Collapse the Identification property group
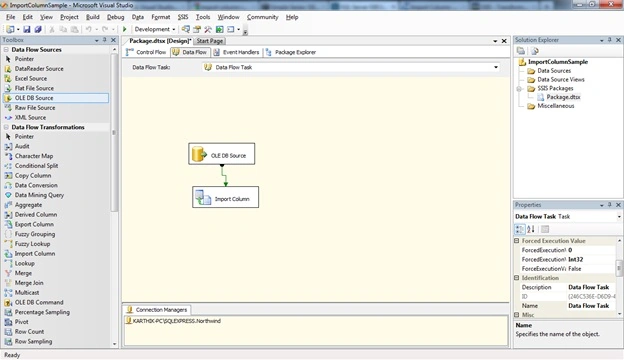624x360 pixels. [x=517, y=278]
